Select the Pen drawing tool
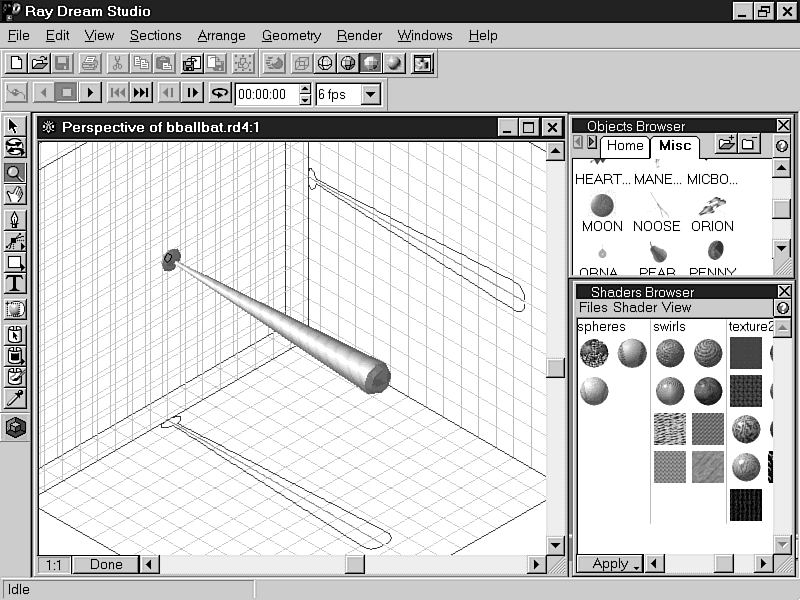 [x=15, y=219]
